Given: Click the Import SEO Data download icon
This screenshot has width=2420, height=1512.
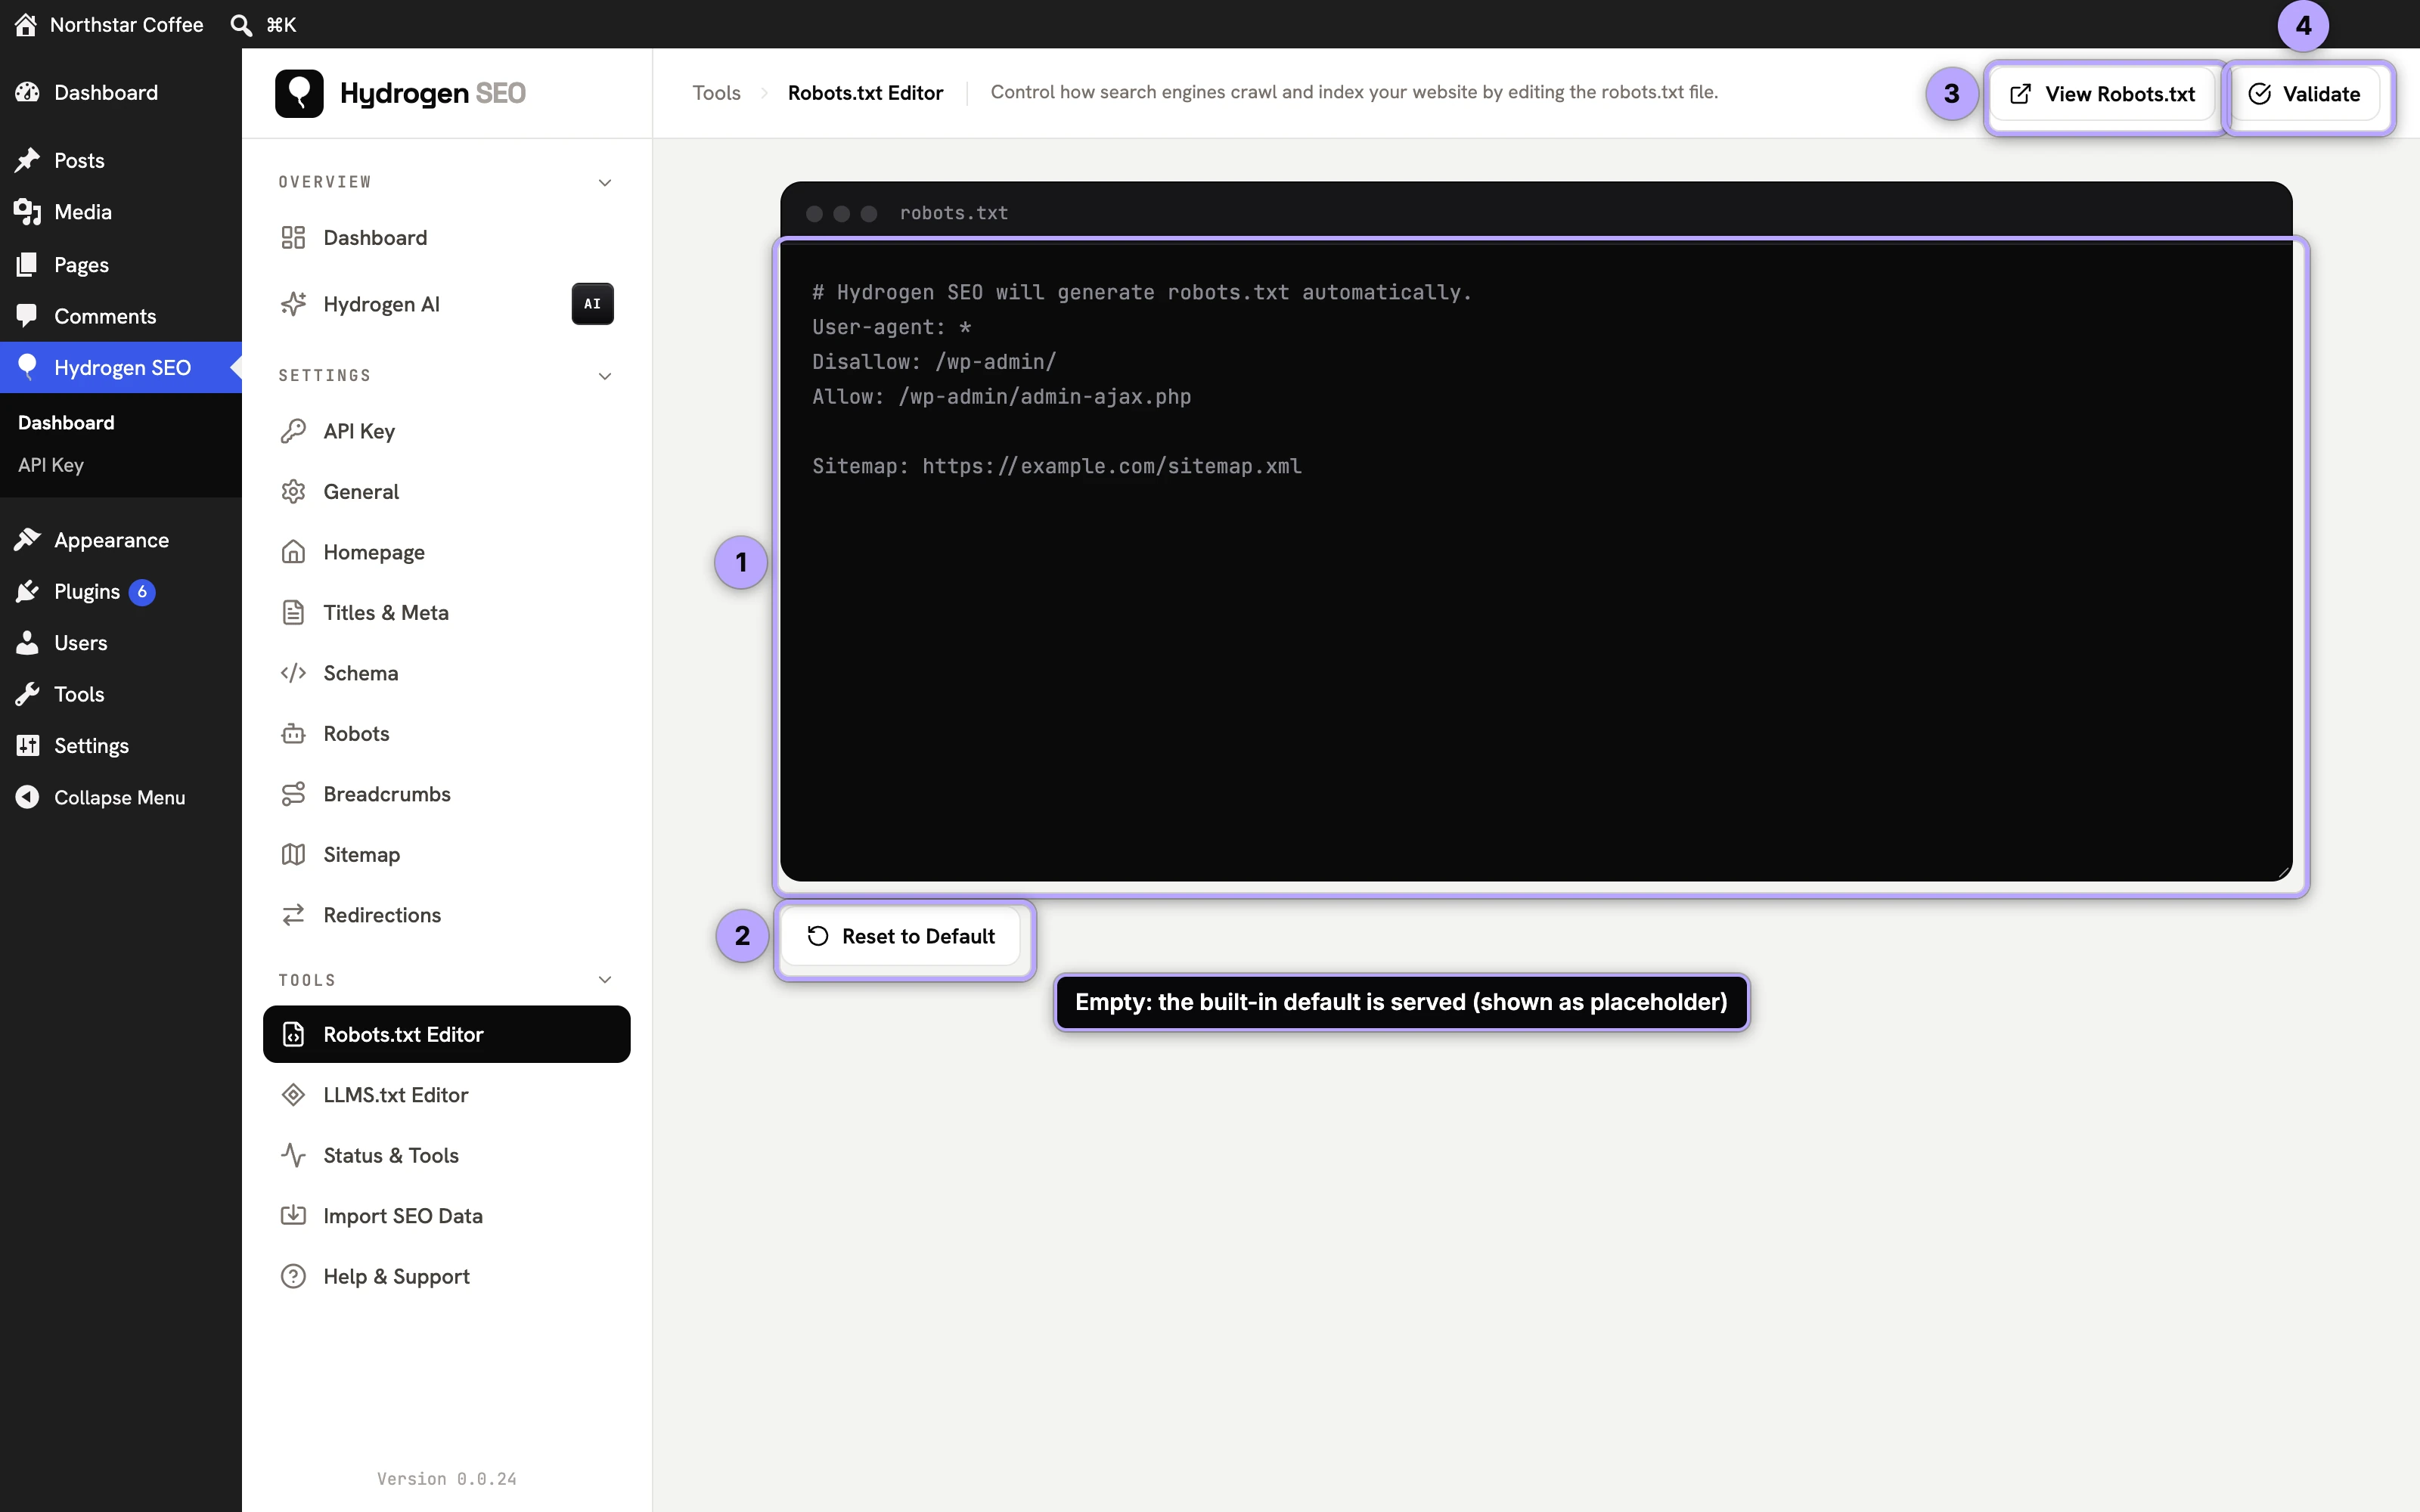Looking at the screenshot, I should (x=293, y=1216).
